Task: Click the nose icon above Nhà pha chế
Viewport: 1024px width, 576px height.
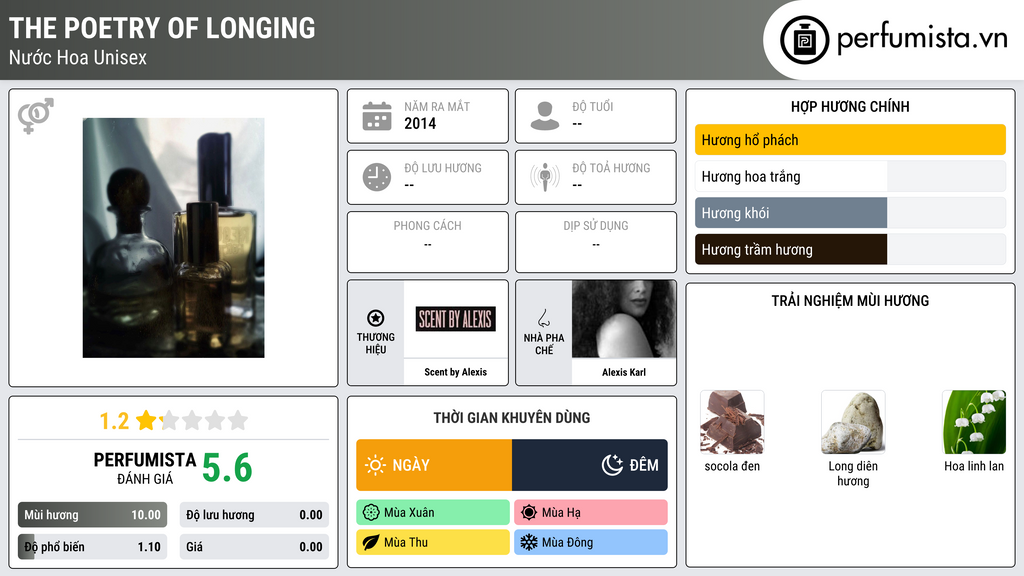Action: (543, 318)
